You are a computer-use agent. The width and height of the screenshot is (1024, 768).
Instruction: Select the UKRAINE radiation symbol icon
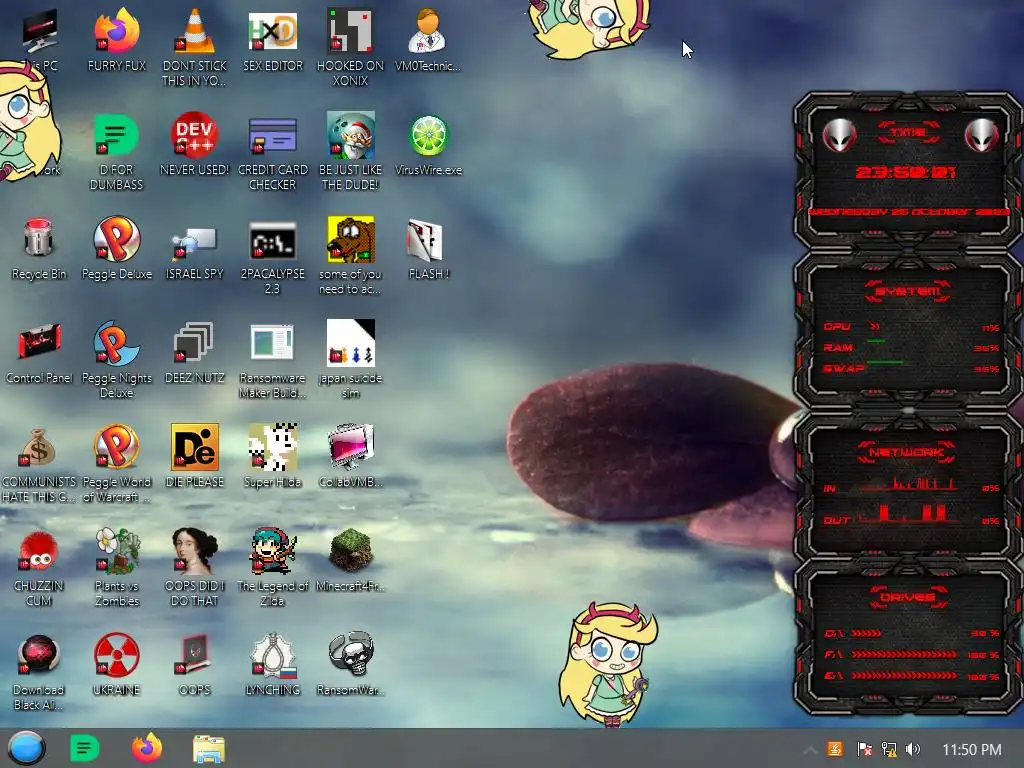tap(117, 654)
